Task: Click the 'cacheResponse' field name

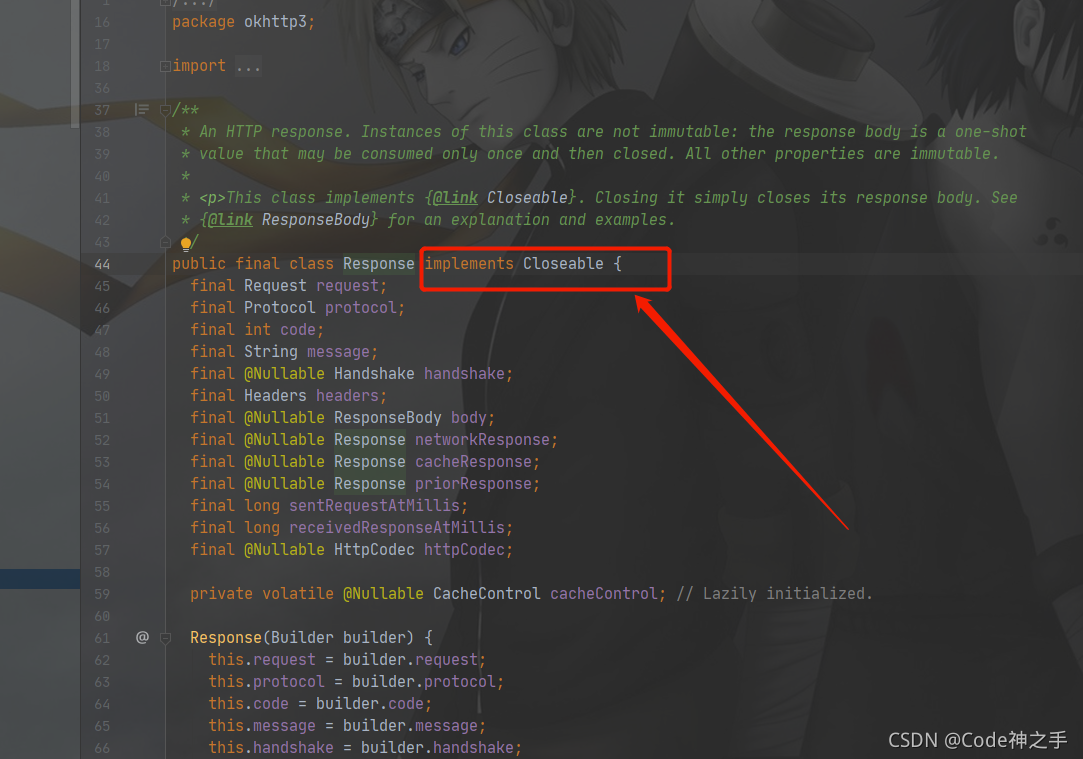Action: coord(473,462)
